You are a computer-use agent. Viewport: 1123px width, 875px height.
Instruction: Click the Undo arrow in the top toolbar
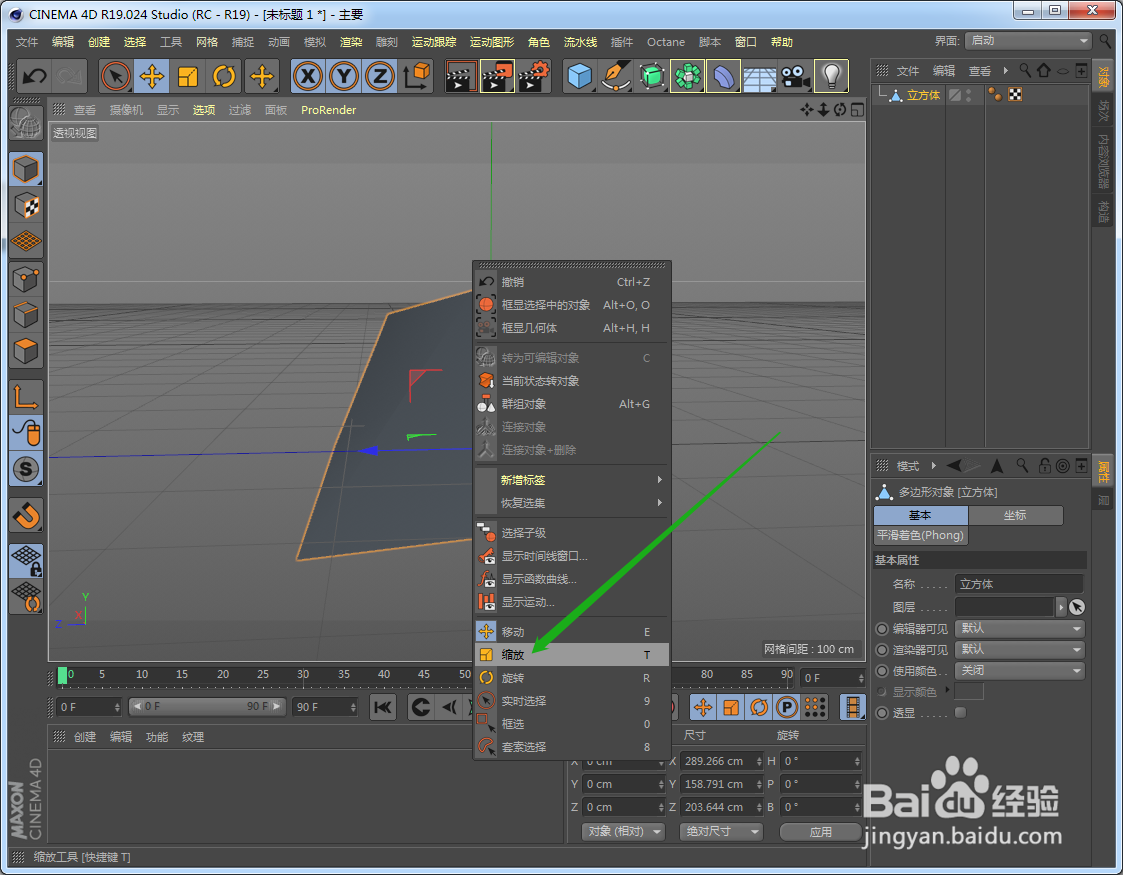pos(34,77)
